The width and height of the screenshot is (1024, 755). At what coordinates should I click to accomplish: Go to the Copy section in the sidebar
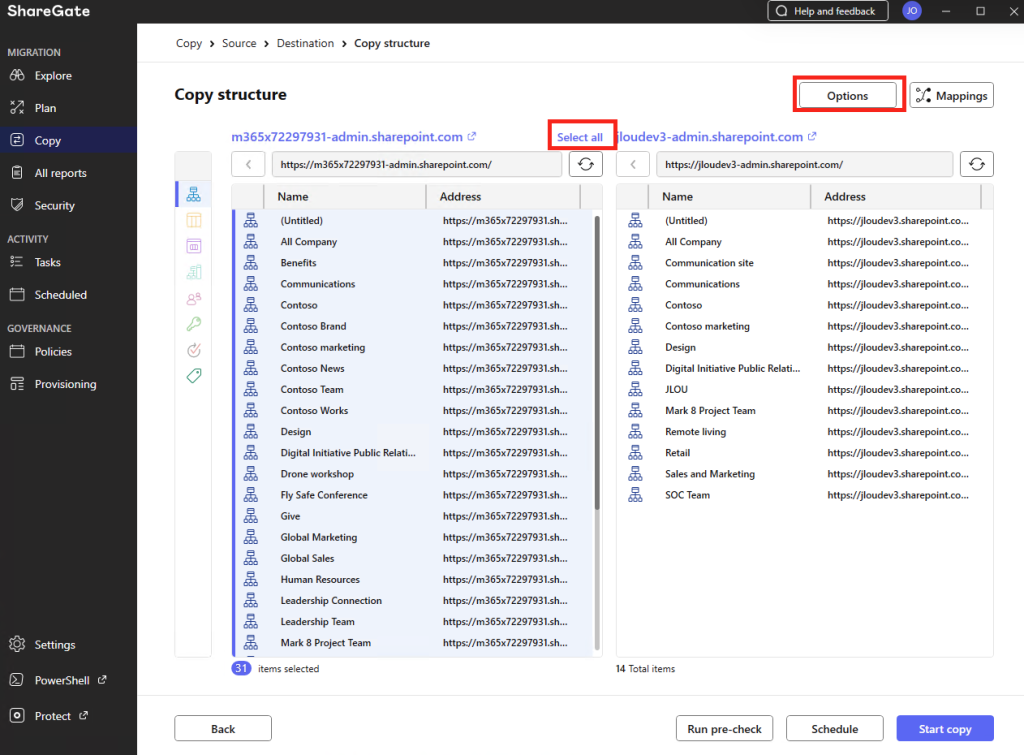point(69,140)
